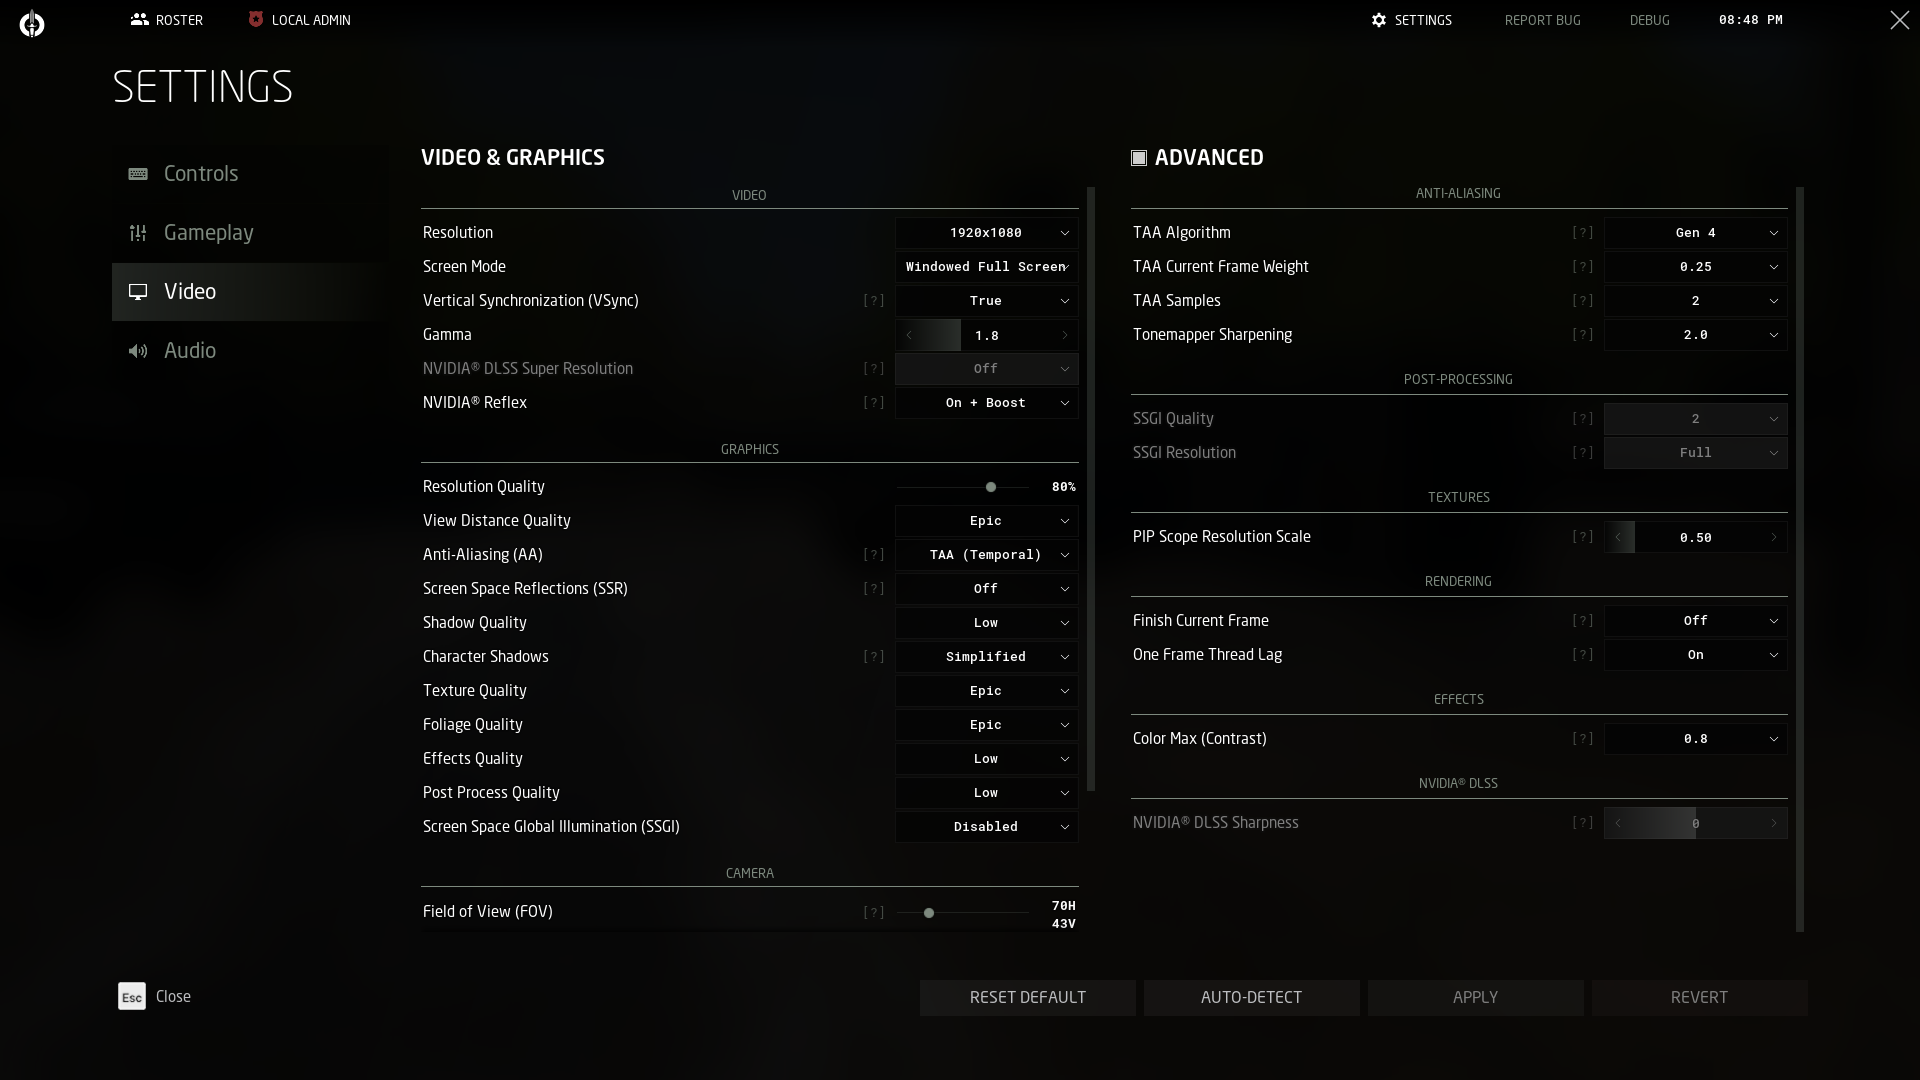Click the Reset Default button
This screenshot has width=1920, height=1080.
(1027, 997)
